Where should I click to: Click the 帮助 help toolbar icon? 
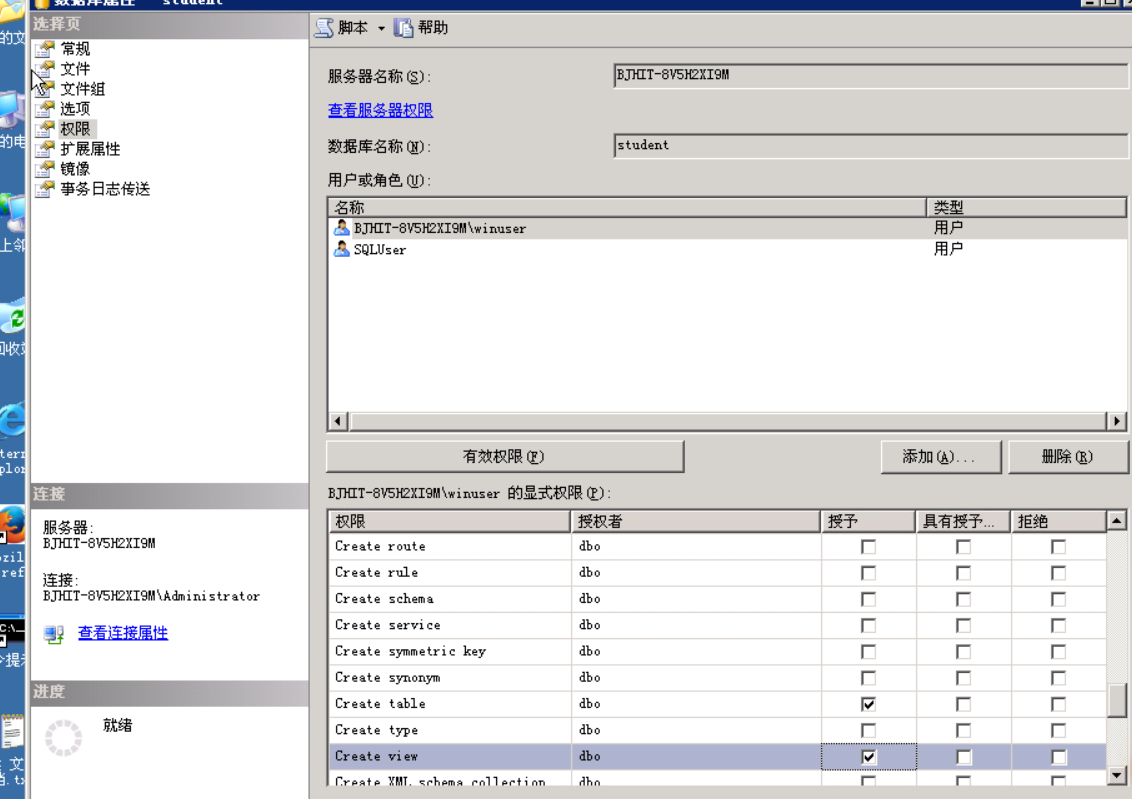tap(404, 28)
